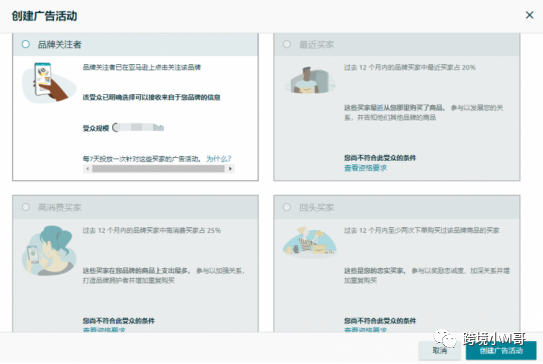Click the 最近买家 card title
Image resolution: width=543 pixels, height=364 pixels.
317,45
